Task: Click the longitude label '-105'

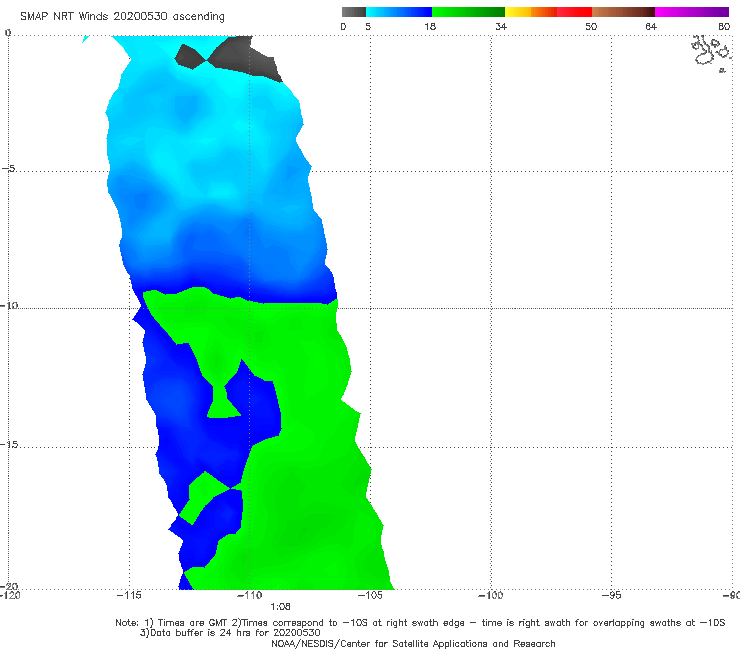Action: [370, 595]
